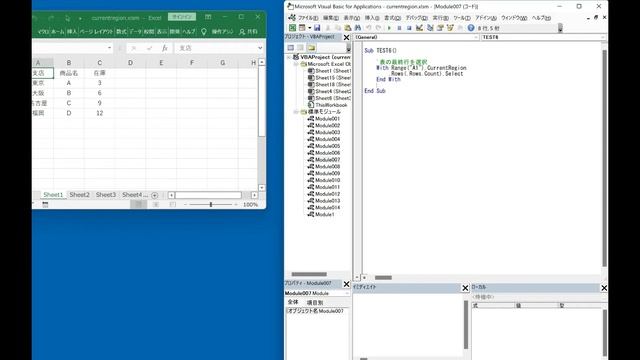This screenshot has width=640, height=360.
Task: Click the Reset stop icon in VBA toolbar
Action: click(x=409, y=28)
